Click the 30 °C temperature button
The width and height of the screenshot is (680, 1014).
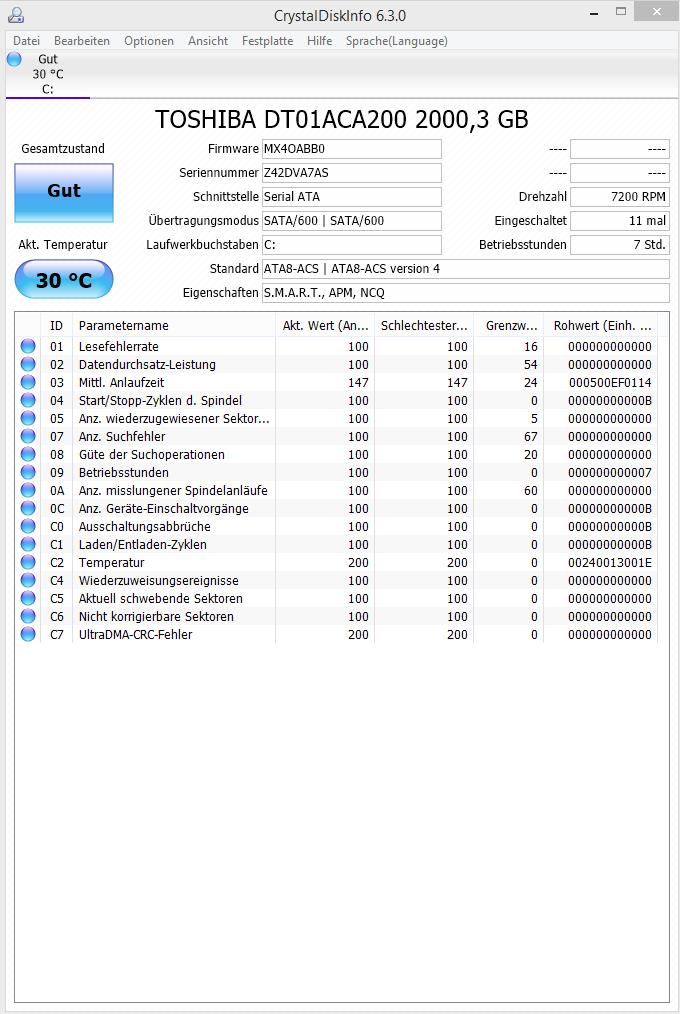coord(64,279)
